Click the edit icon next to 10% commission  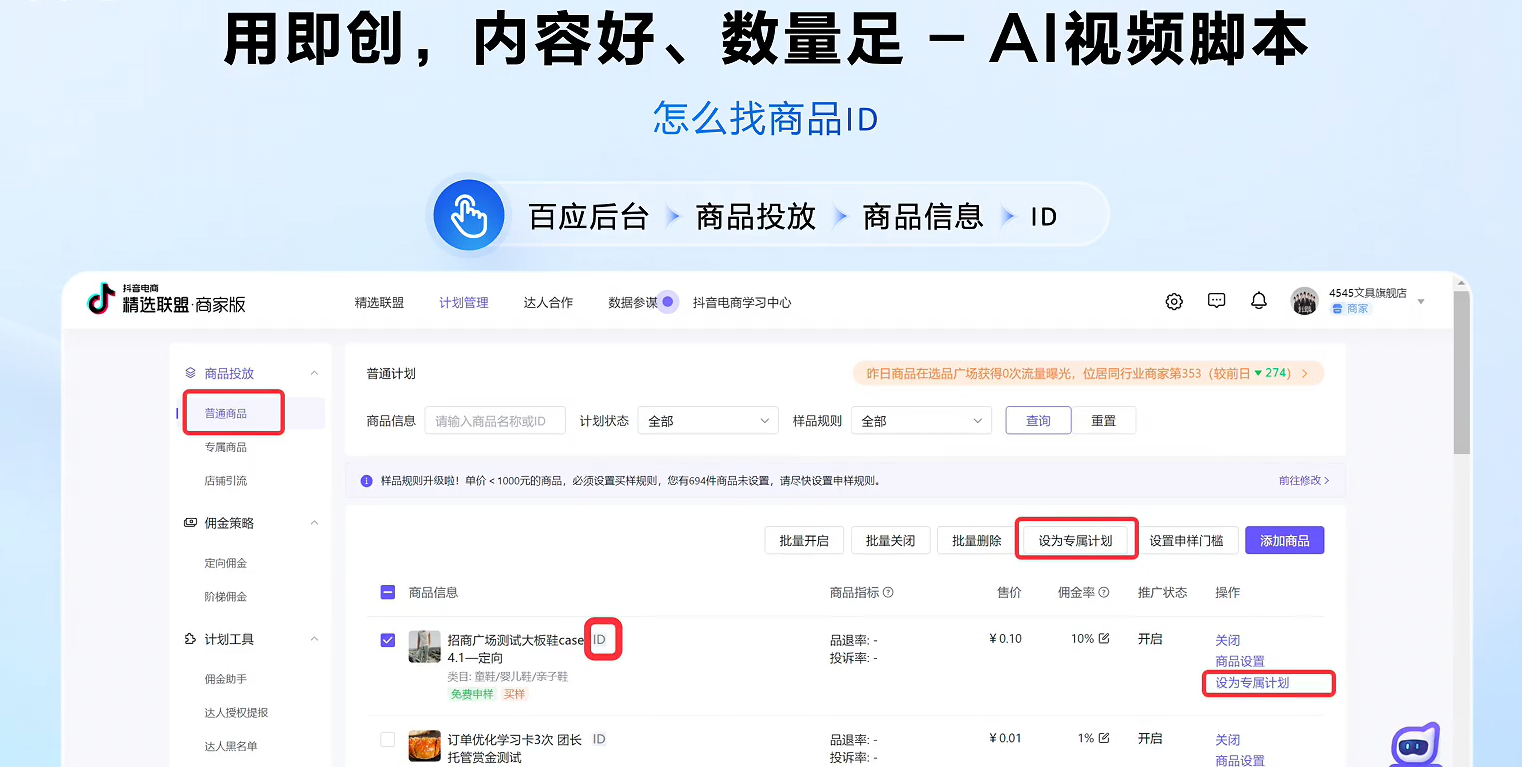(x=1104, y=638)
